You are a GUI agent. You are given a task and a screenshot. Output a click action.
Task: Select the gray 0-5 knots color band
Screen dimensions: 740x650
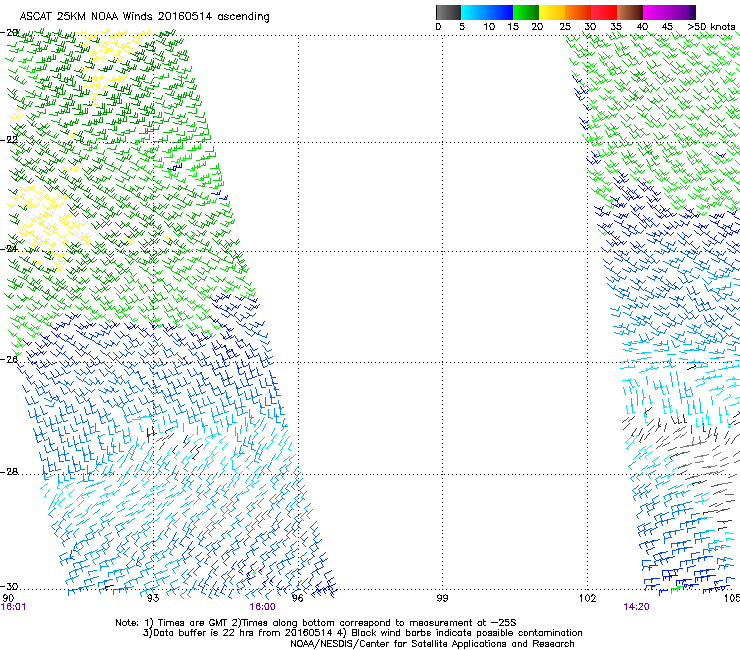click(x=448, y=12)
